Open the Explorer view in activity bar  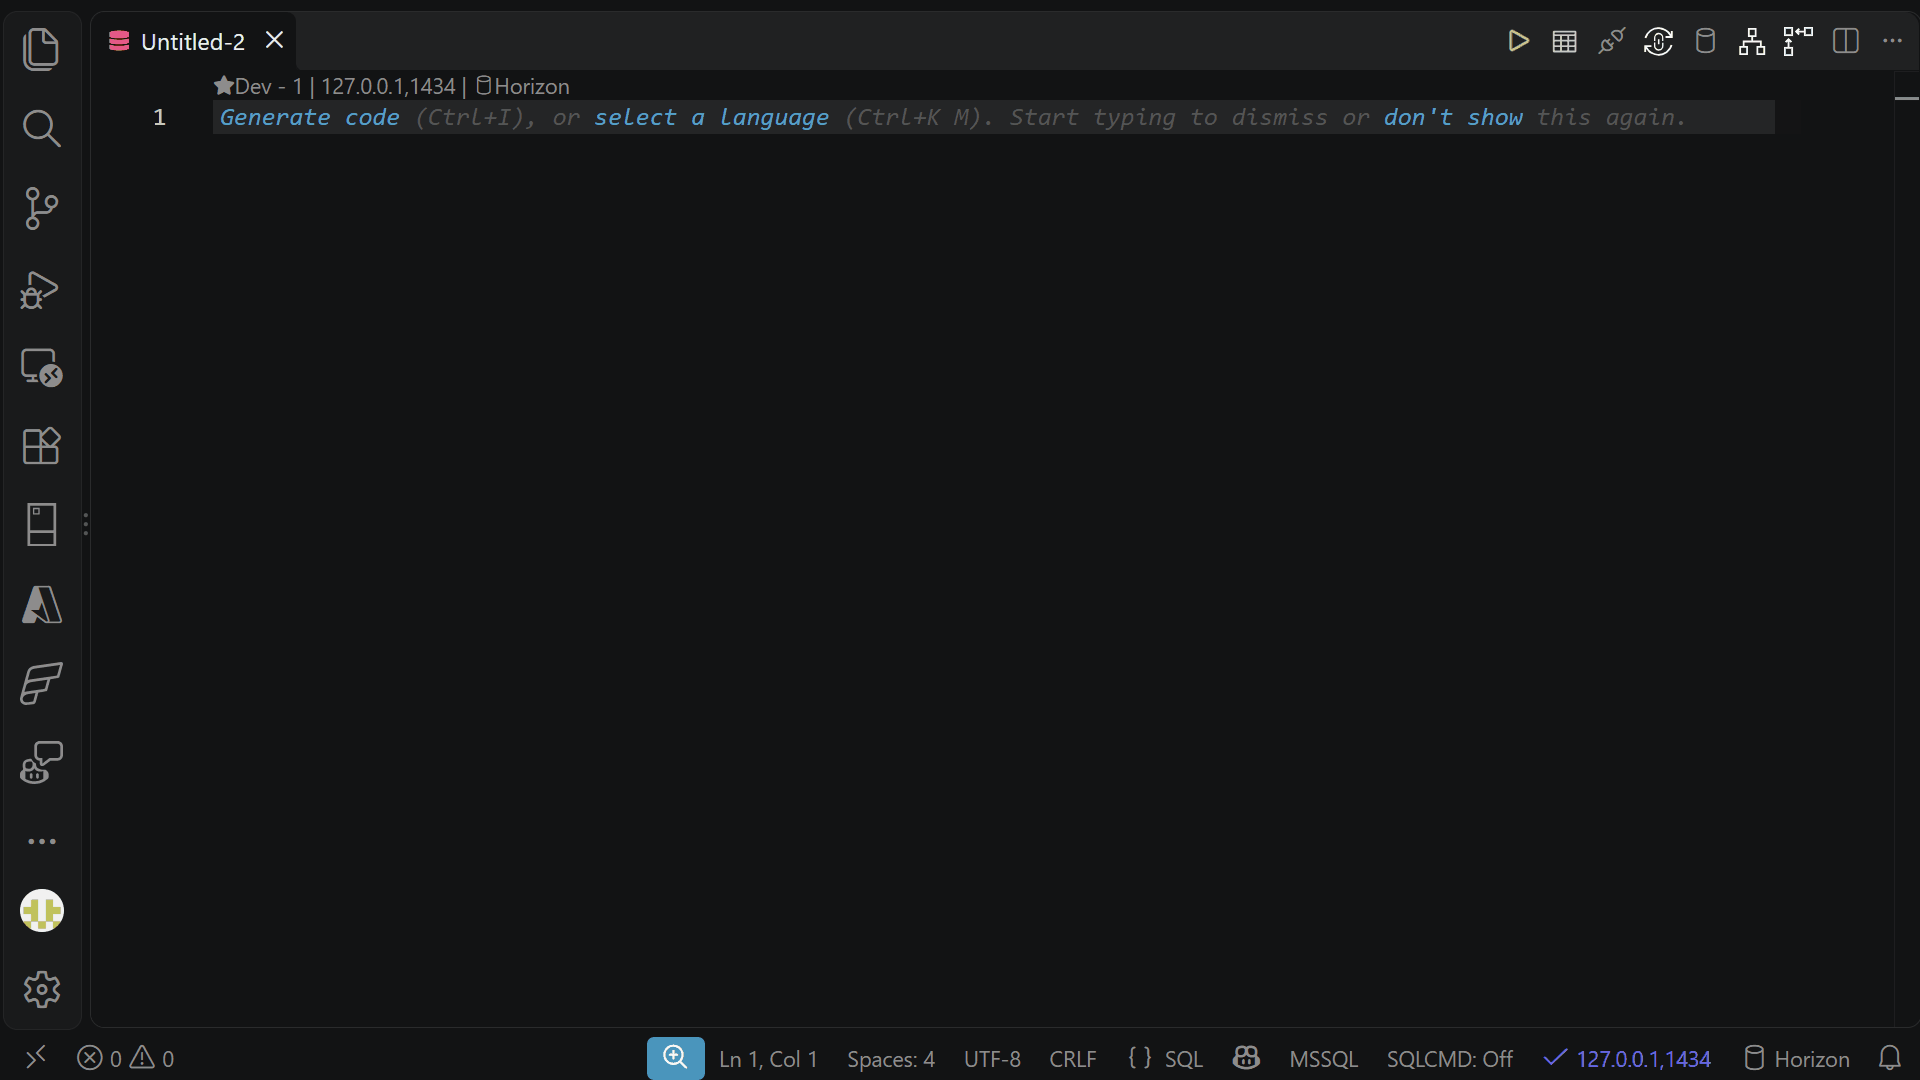pyautogui.click(x=41, y=49)
